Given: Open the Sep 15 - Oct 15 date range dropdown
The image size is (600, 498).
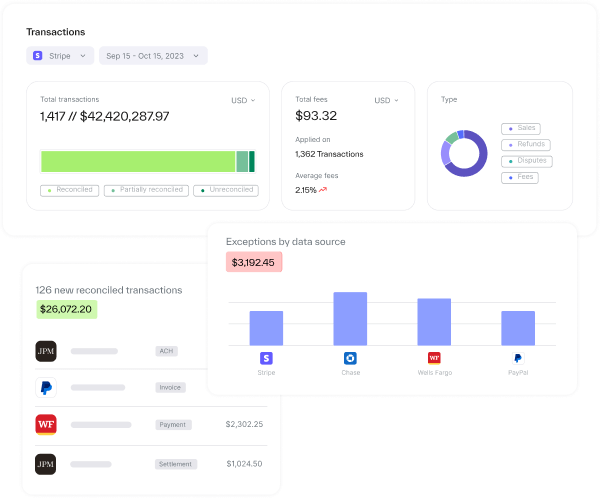Looking at the screenshot, I should click(153, 56).
